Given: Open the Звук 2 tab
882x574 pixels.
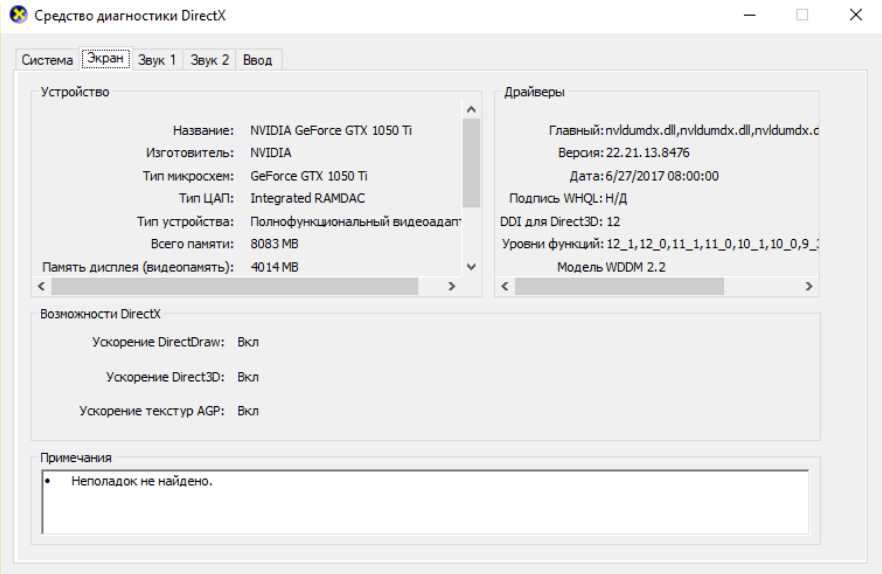Looking at the screenshot, I should point(210,60).
